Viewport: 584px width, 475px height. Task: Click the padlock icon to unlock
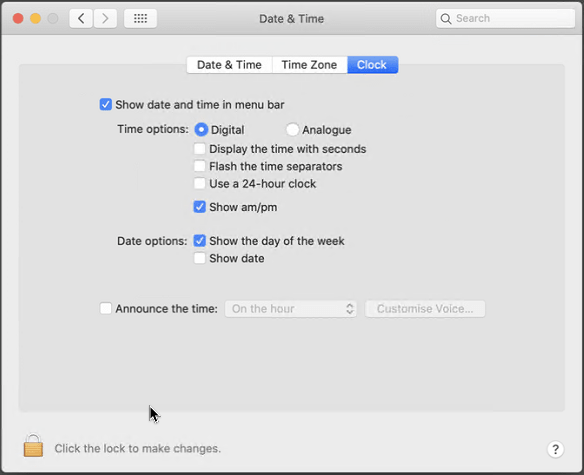33,445
